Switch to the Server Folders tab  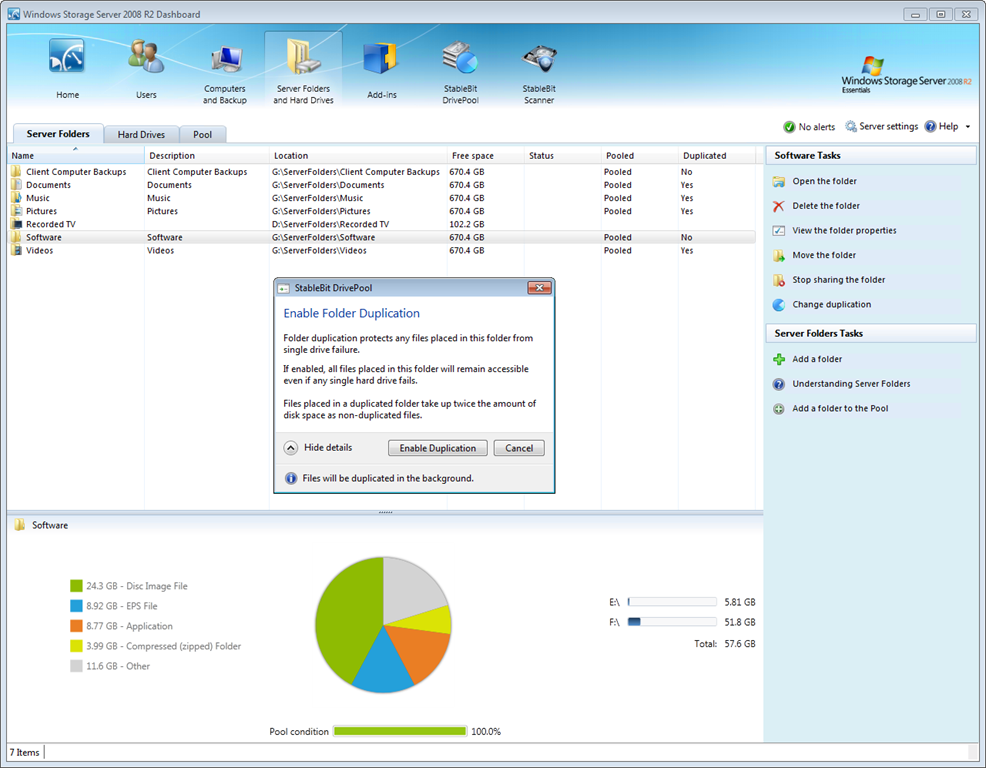(58, 133)
